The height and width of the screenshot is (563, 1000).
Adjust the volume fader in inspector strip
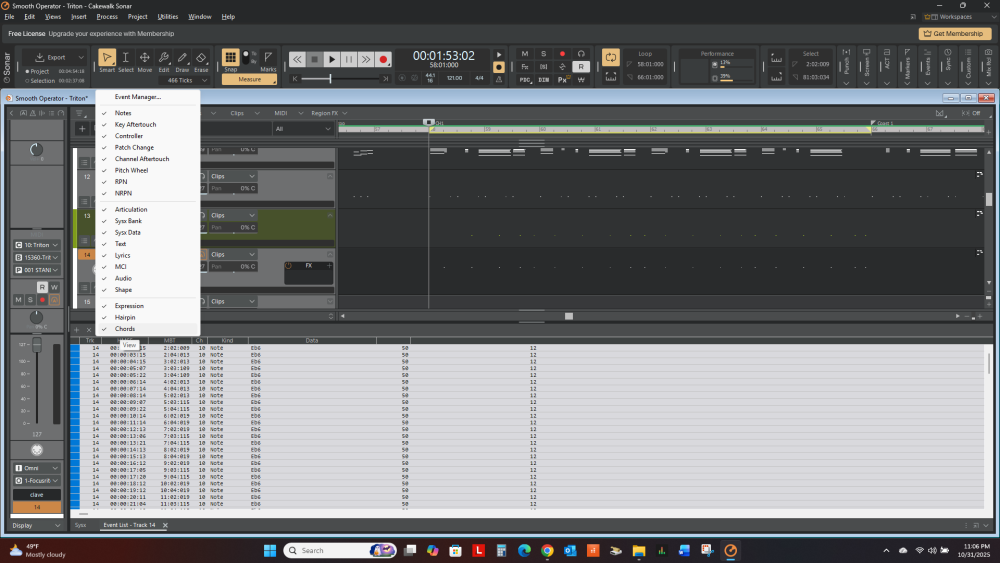(x=37, y=345)
